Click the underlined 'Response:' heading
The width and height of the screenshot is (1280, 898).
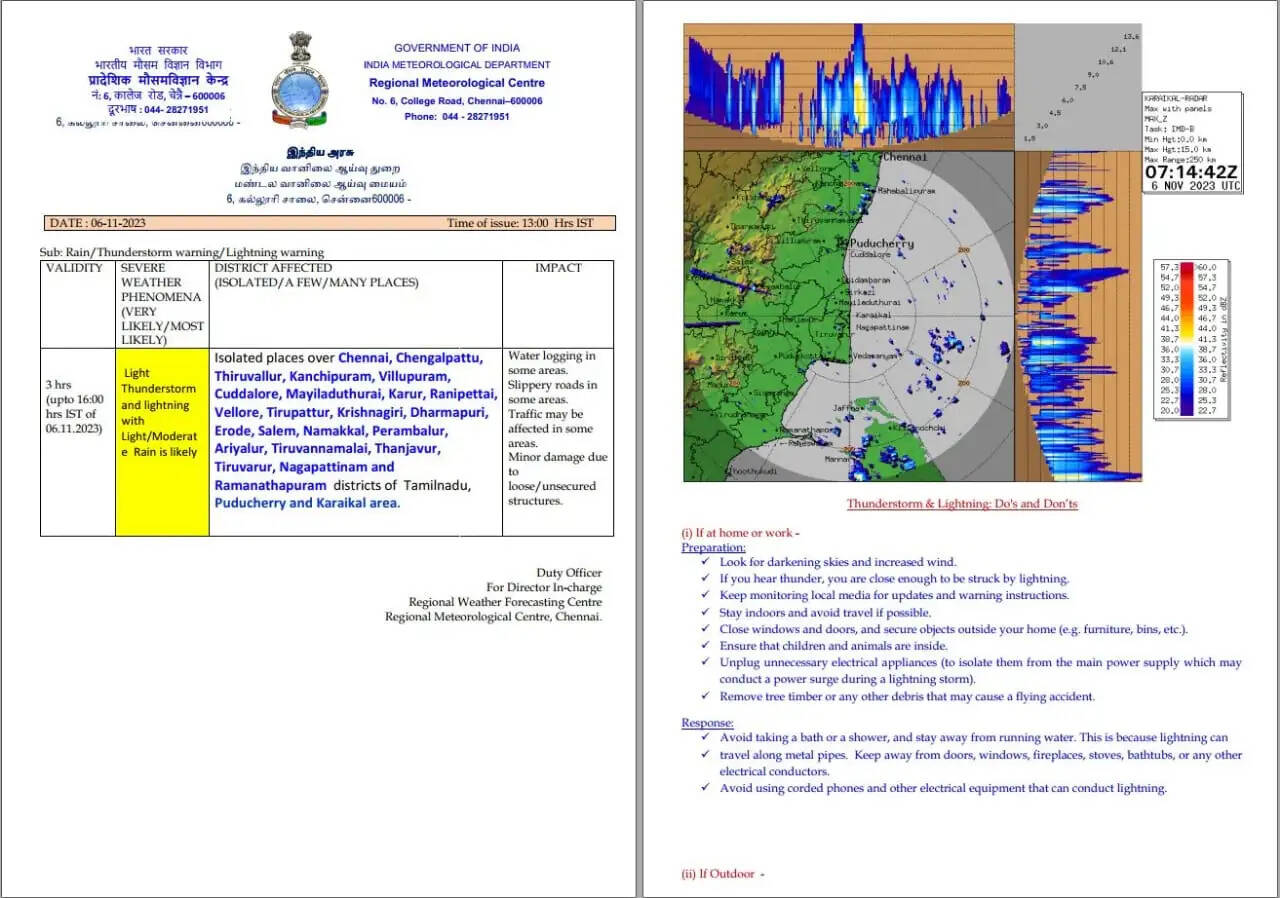[707, 723]
